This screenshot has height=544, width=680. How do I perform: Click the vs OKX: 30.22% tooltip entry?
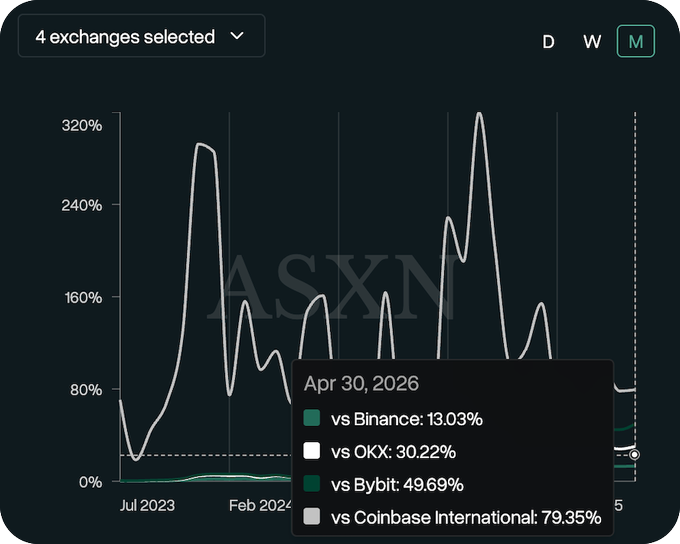[x=393, y=452]
